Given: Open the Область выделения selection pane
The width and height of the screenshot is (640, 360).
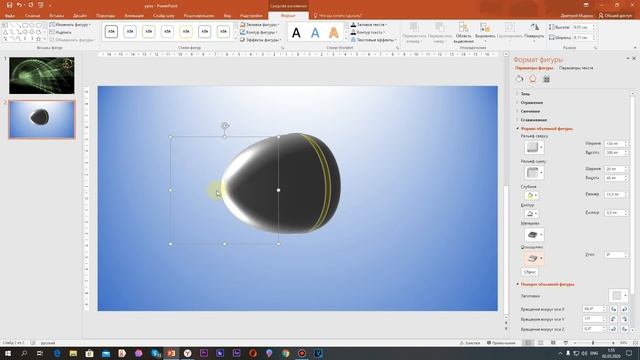Looking at the screenshot, I should tap(463, 33).
